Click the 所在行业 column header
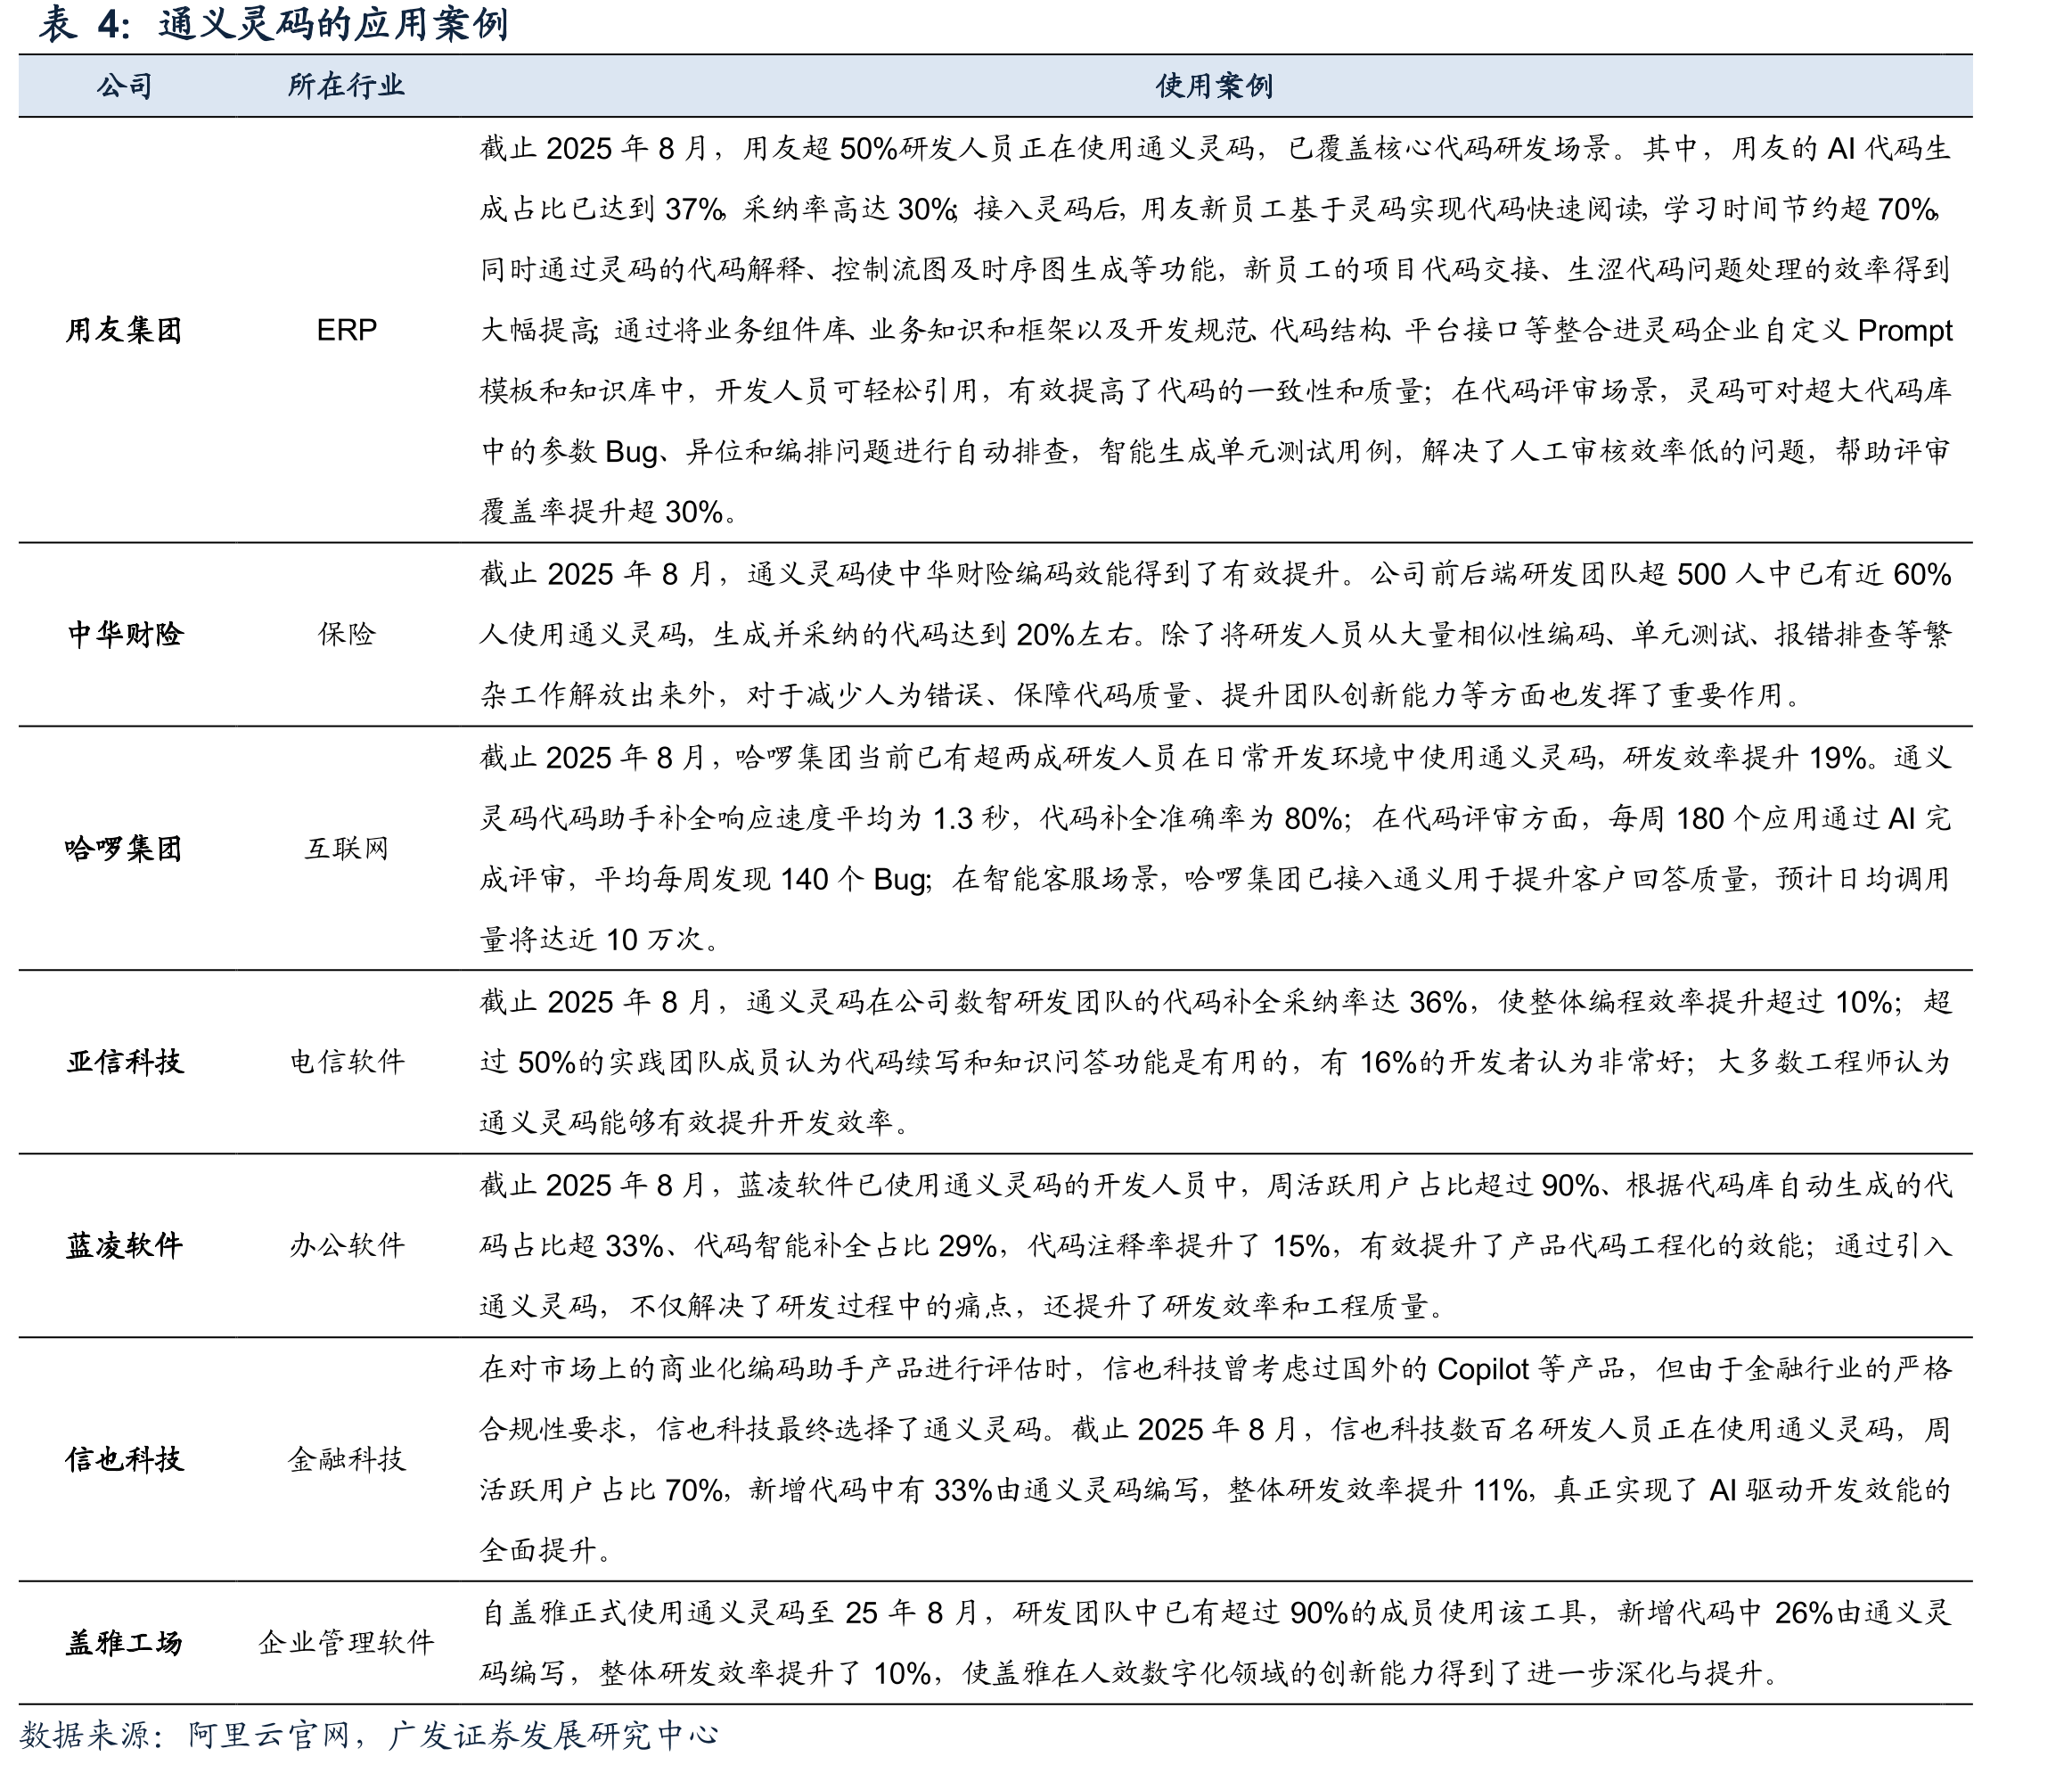The height and width of the screenshot is (1765, 2072). [346, 86]
